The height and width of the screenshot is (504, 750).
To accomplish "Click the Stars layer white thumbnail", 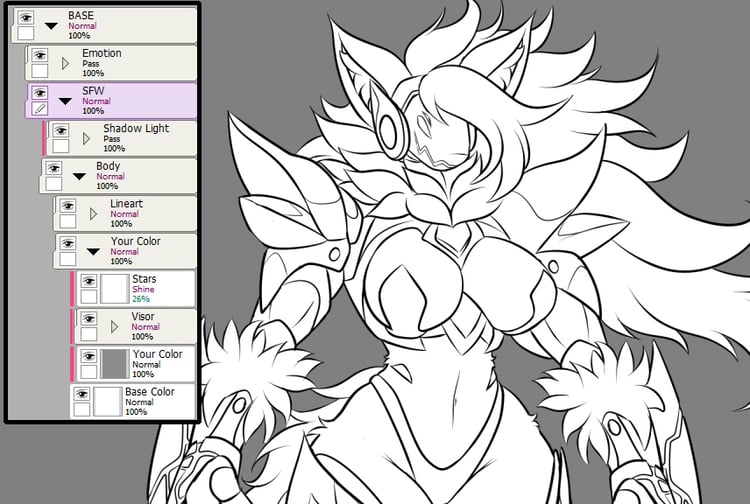I will (115, 289).
